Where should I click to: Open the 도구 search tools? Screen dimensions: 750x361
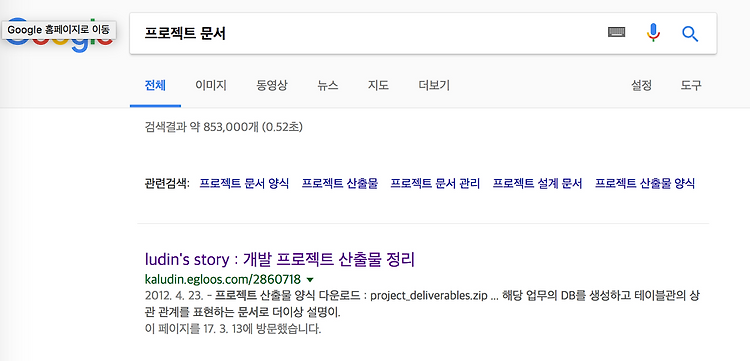pyautogui.click(x=691, y=86)
